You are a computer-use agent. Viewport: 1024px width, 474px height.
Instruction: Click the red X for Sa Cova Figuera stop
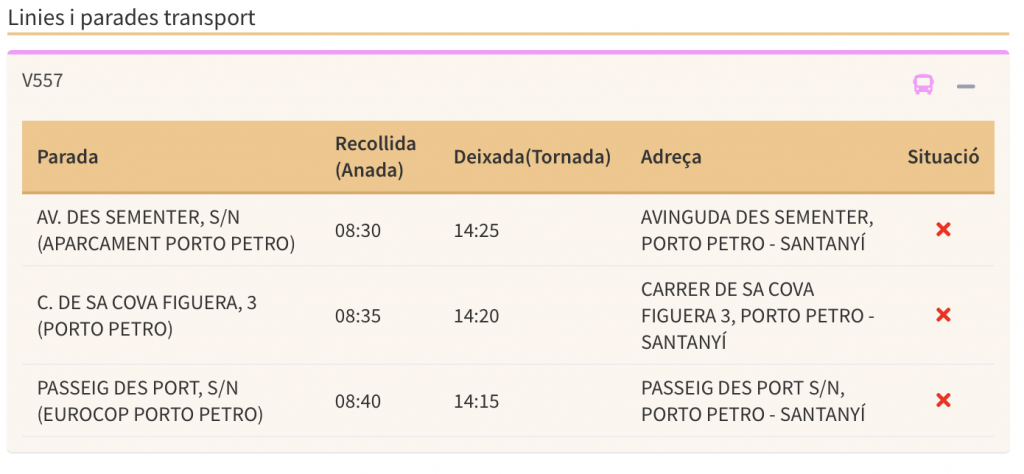tap(942, 315)
